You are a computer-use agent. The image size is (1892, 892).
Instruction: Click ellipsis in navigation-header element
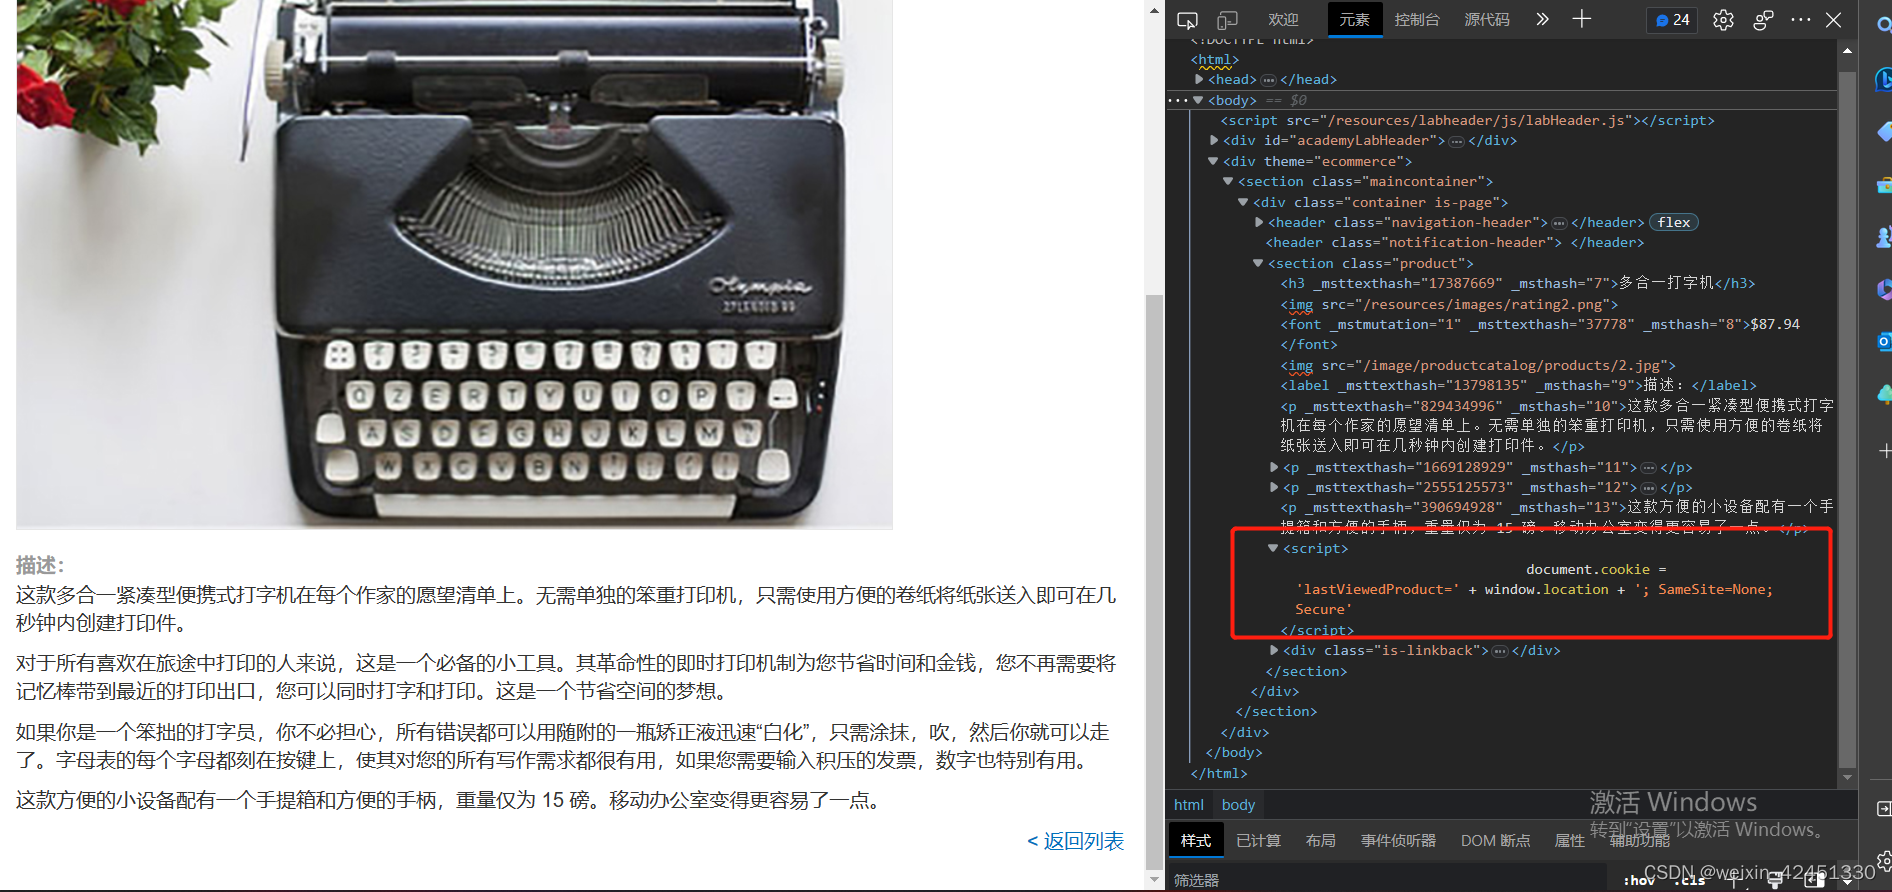pos(1560,223)
